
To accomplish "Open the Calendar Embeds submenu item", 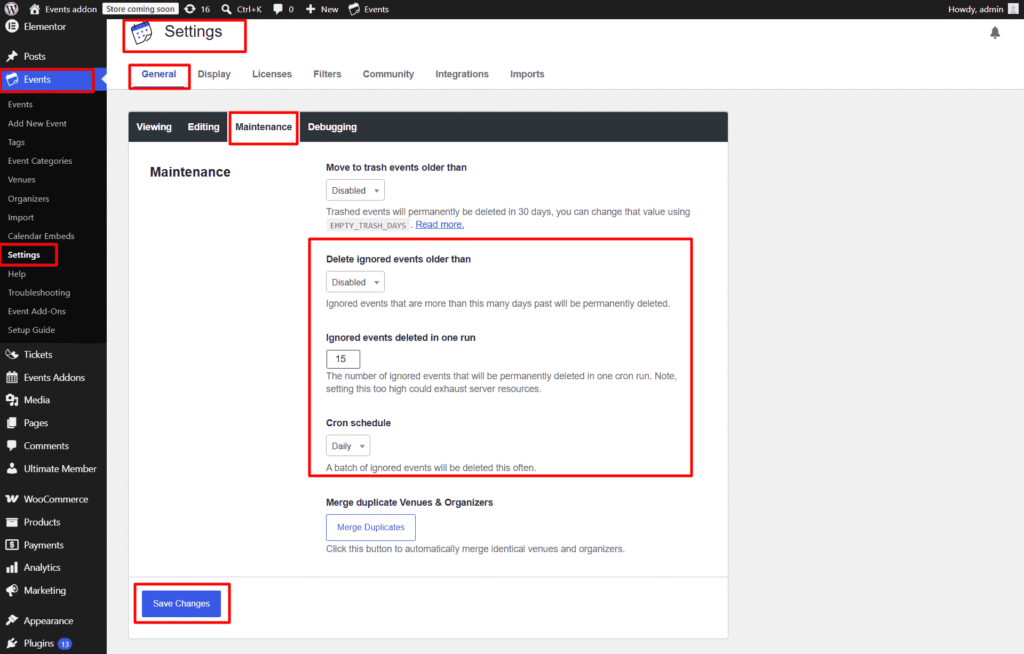I will pos(41,236).
